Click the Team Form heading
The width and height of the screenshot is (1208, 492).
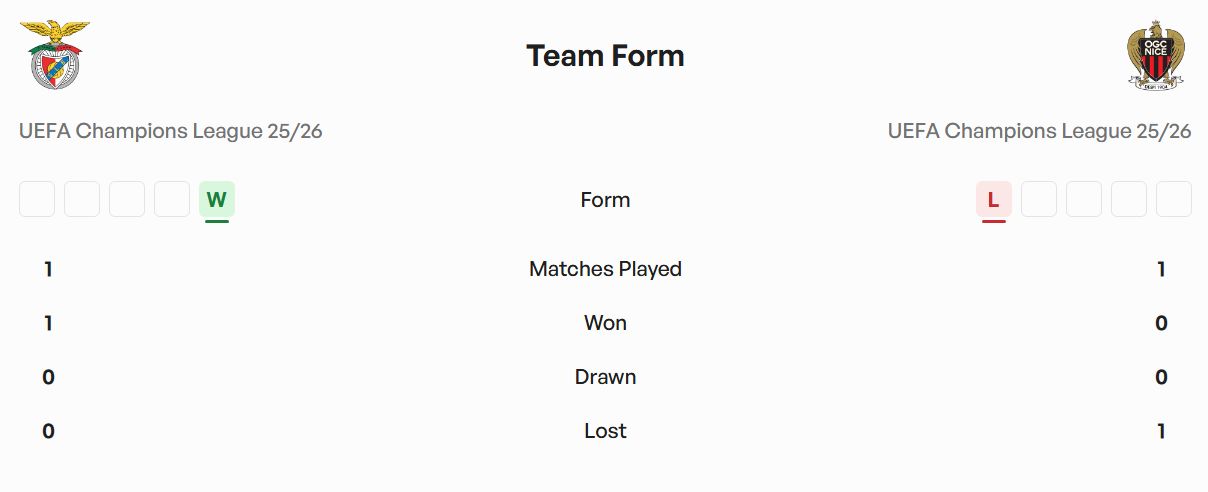605,56
